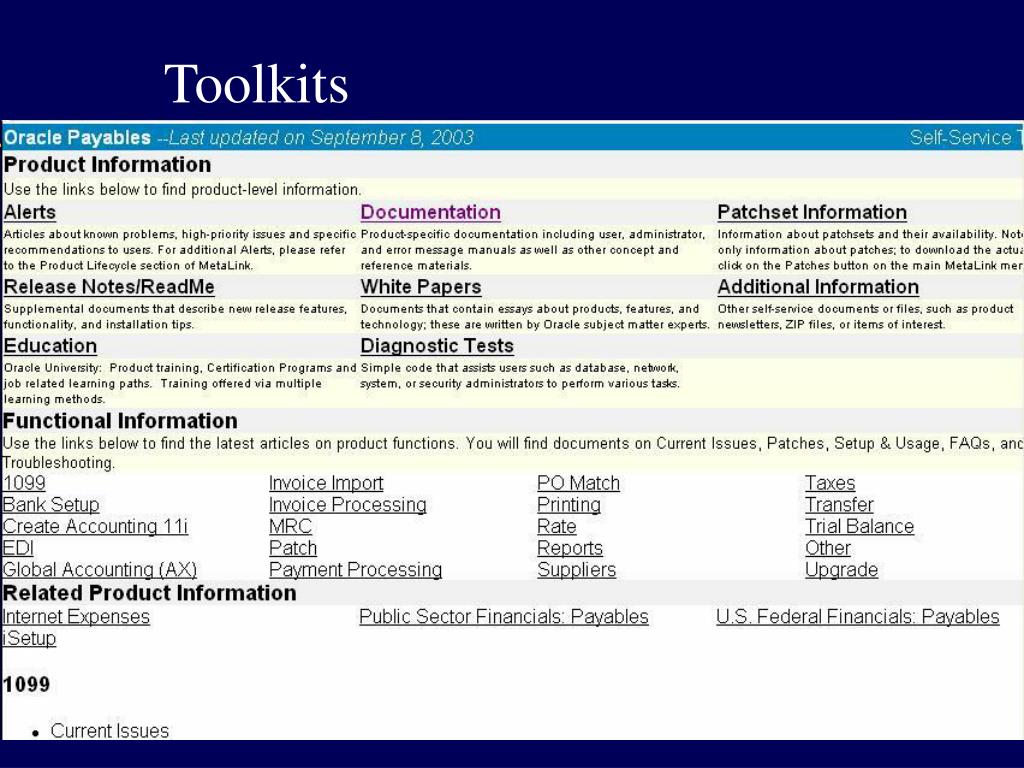Click the Oracle Payables header title
Viewport: 1024px width, 768px height.
77,138
